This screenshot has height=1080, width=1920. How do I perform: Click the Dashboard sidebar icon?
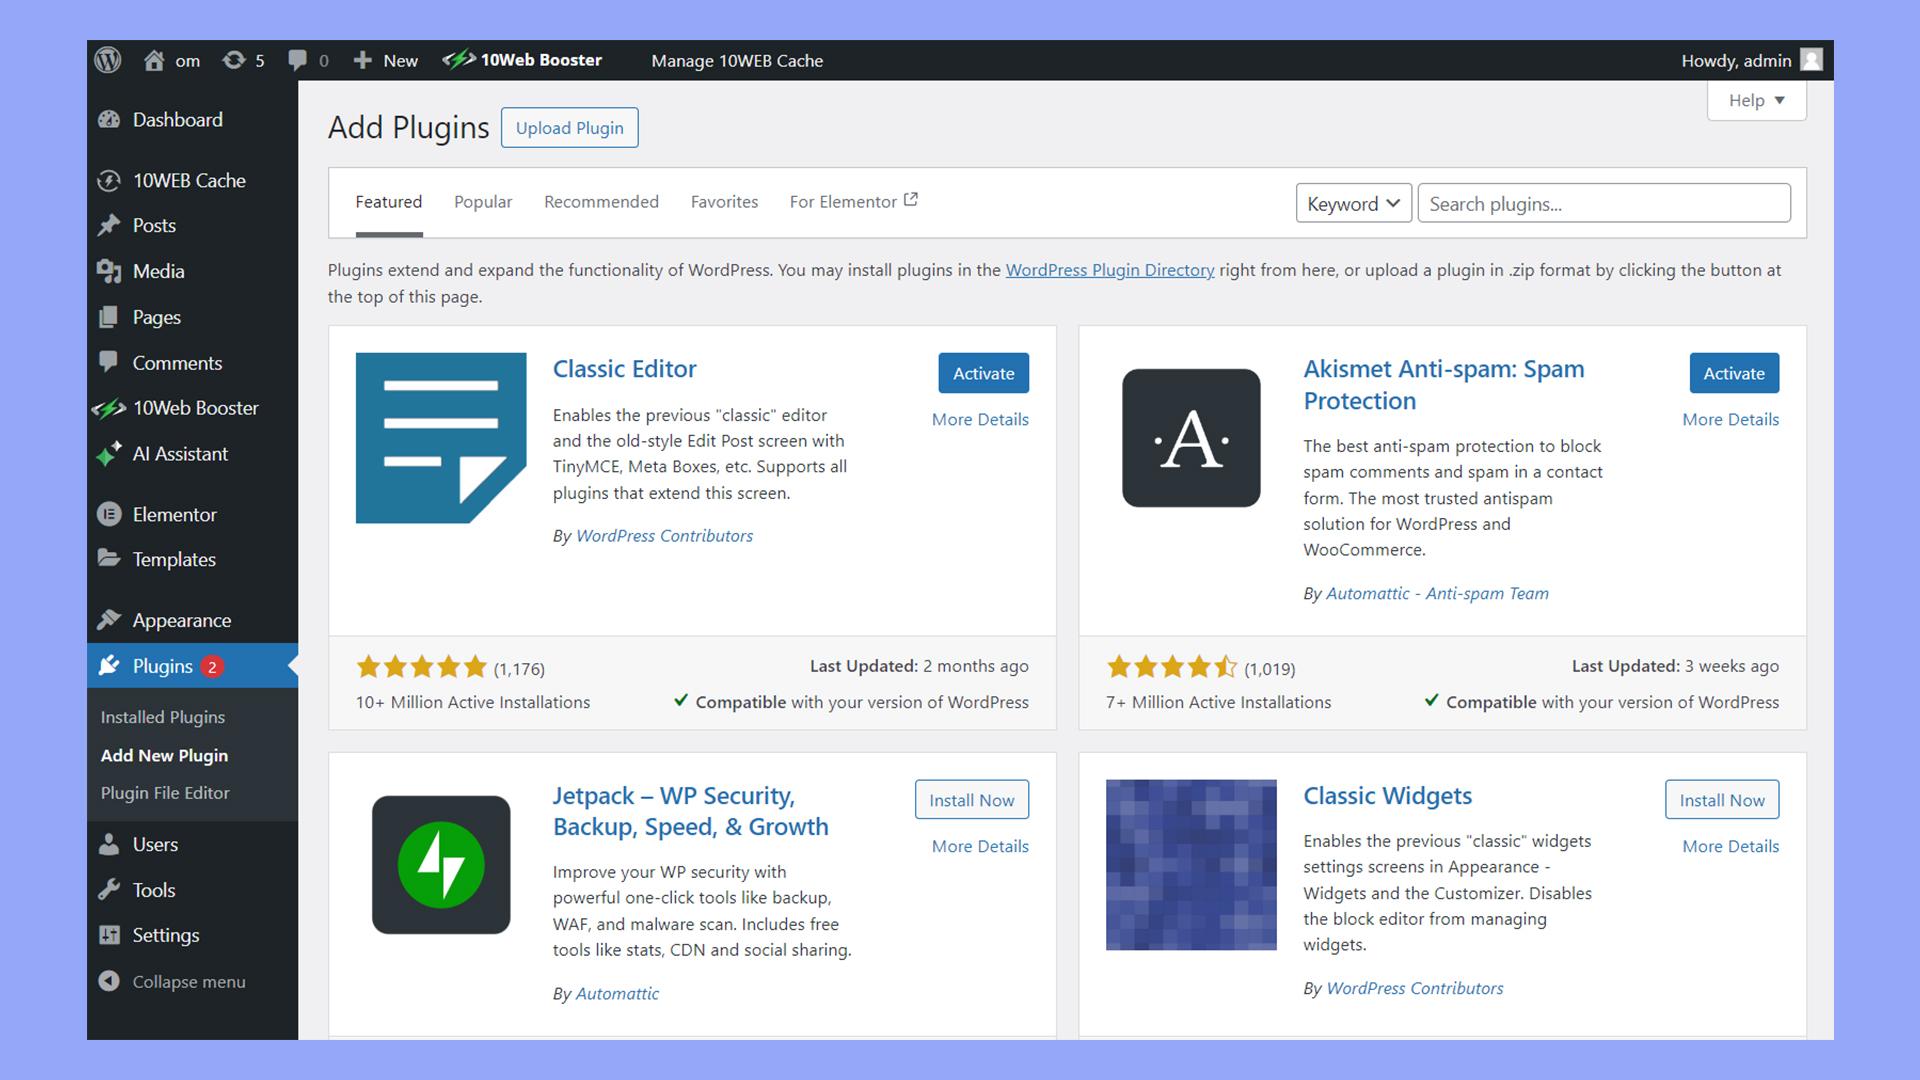click(x=111, y=120)
